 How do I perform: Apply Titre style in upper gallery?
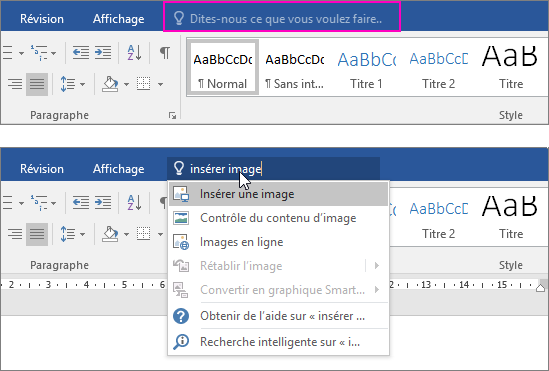[510, 67]
